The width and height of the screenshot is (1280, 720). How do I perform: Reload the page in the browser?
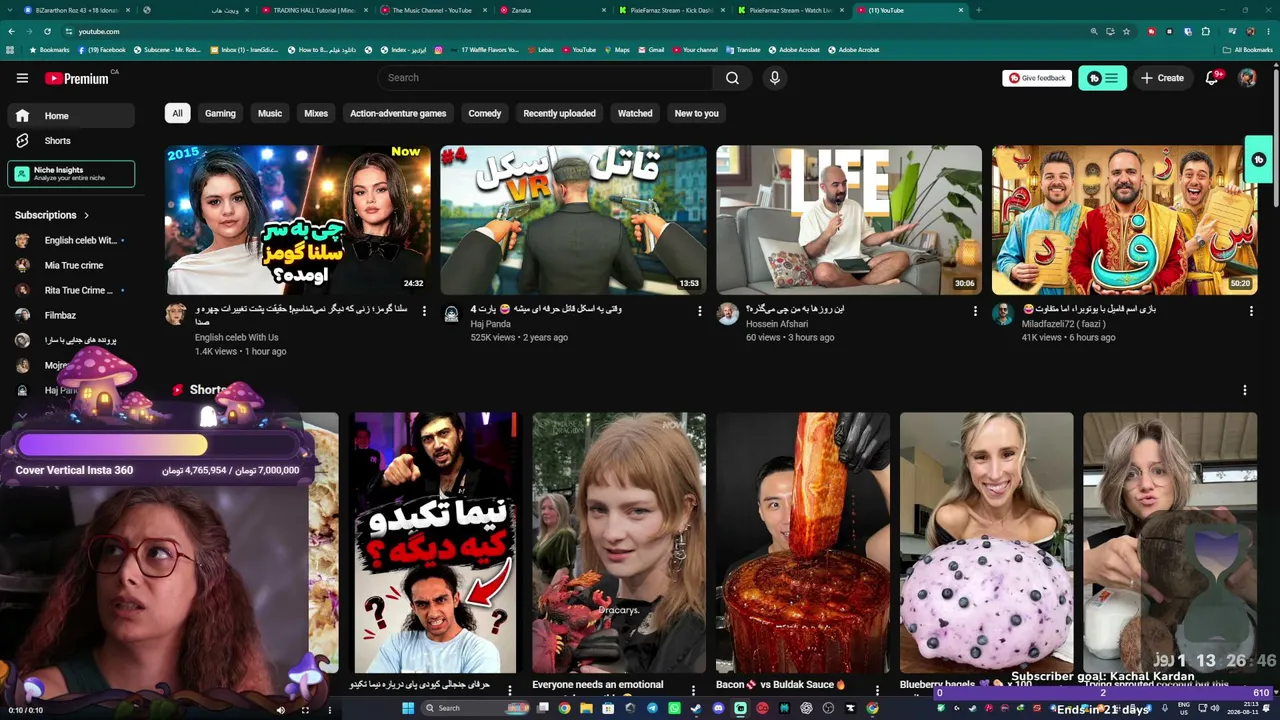coord(47,31)
